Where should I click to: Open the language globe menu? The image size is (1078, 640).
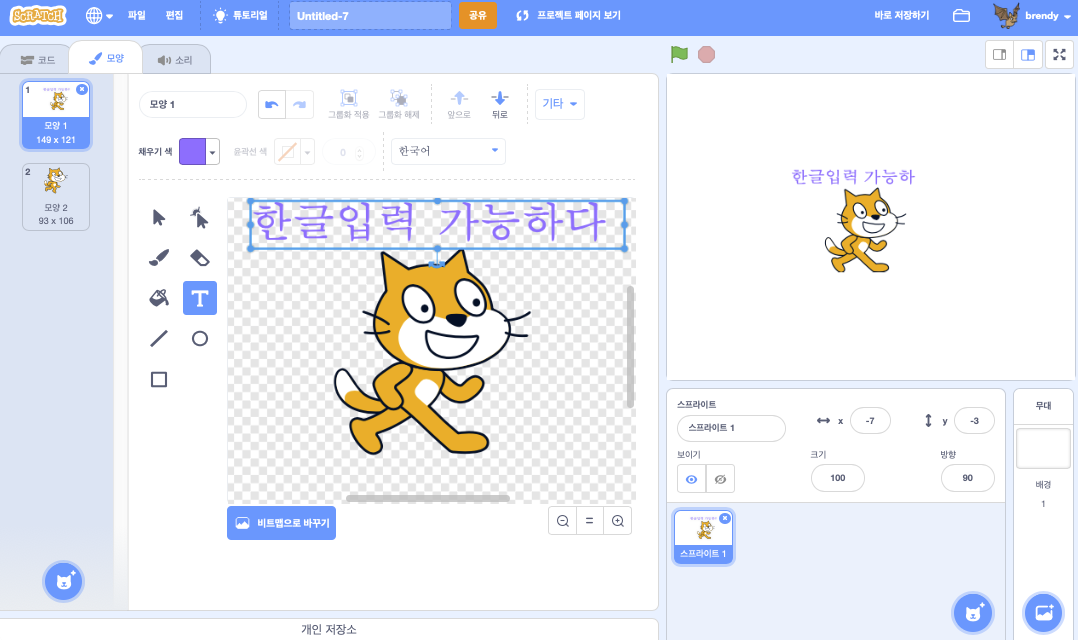click(99, 16)
